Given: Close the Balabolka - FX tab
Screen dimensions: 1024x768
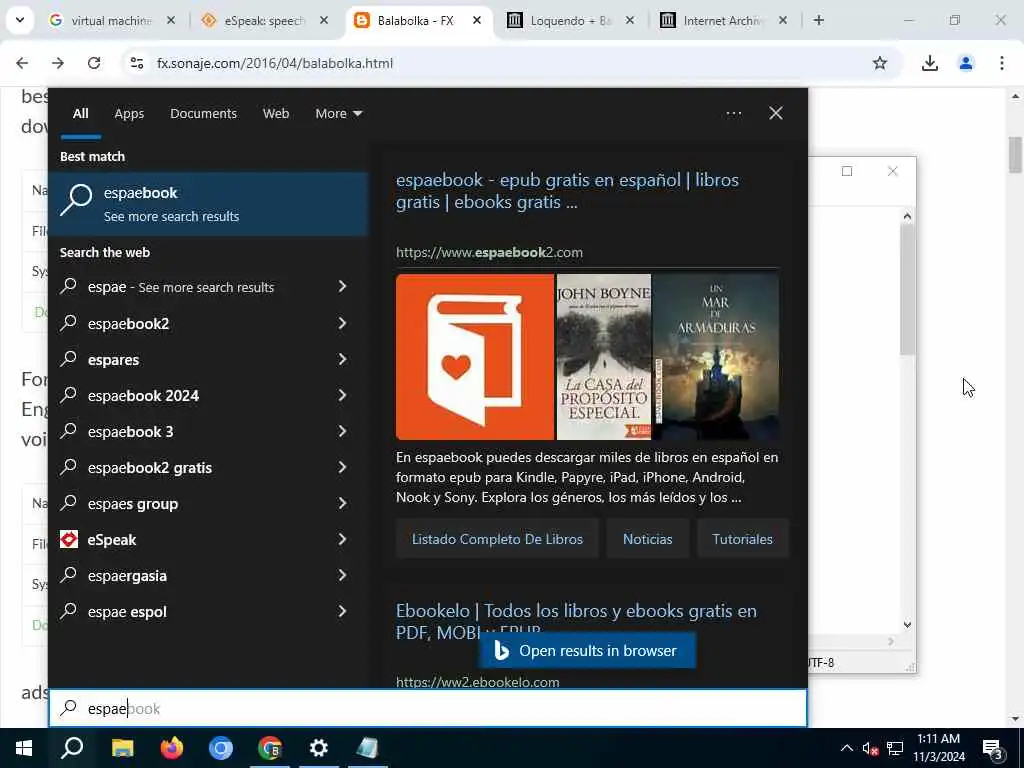Looking at the screenshot, I should [477, 20].
